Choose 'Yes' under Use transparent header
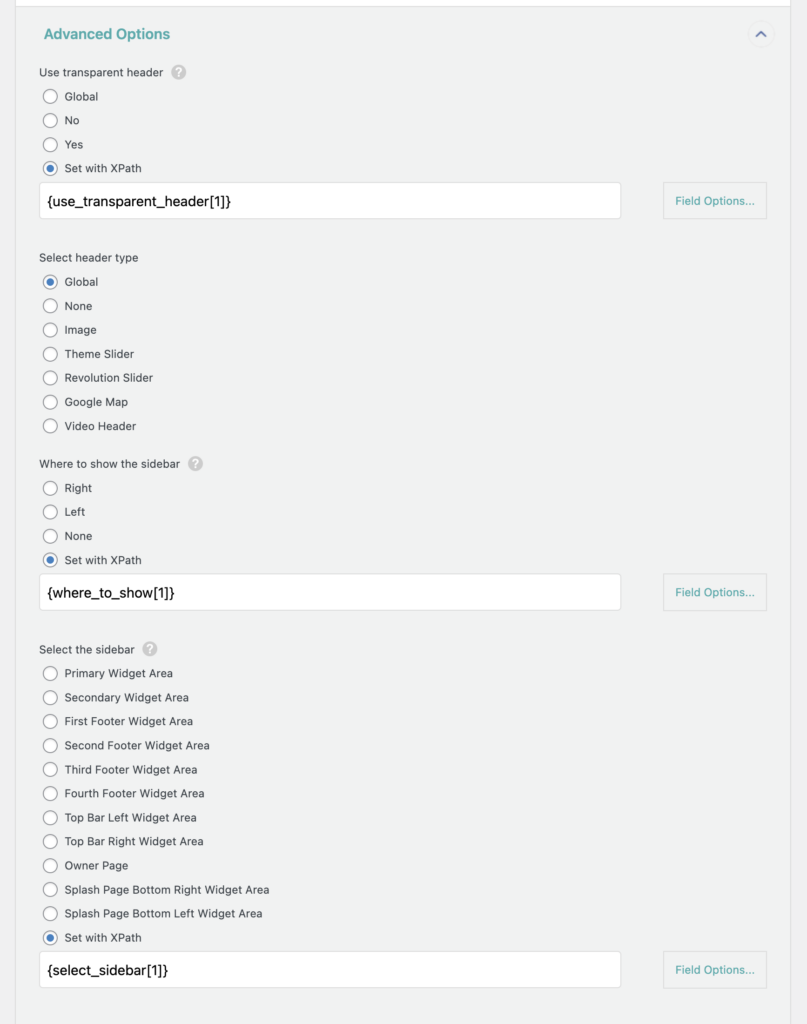This screenshot has width=807, height=1024. 50,144
